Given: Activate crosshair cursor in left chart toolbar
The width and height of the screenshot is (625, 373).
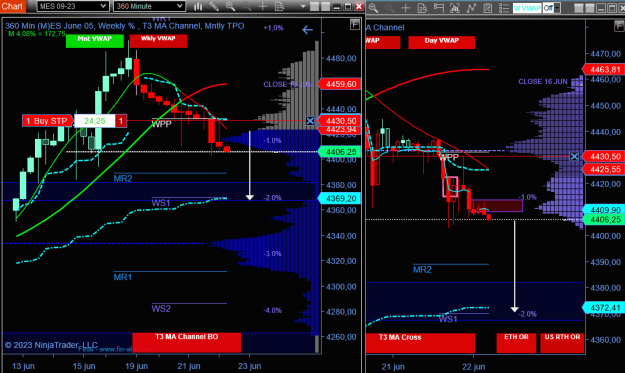Looking at the screenshot, I should click(262, 6).
